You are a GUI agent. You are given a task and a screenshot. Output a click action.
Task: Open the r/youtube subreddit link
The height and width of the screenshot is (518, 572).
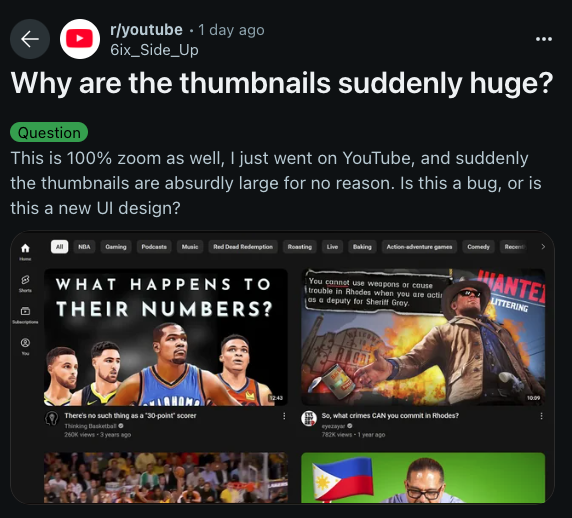(146, 30)
